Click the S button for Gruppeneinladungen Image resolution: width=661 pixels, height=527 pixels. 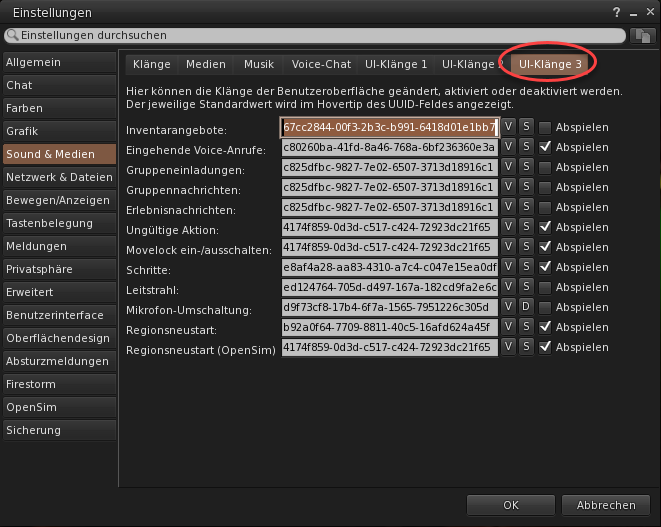pyautogui.click(x=525, y=168)
